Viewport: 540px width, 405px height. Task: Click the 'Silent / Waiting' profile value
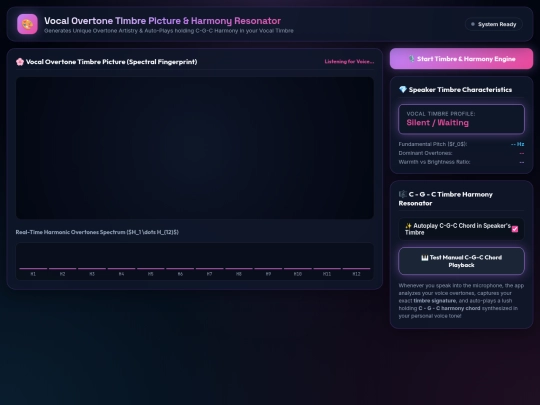pos(437,123)
